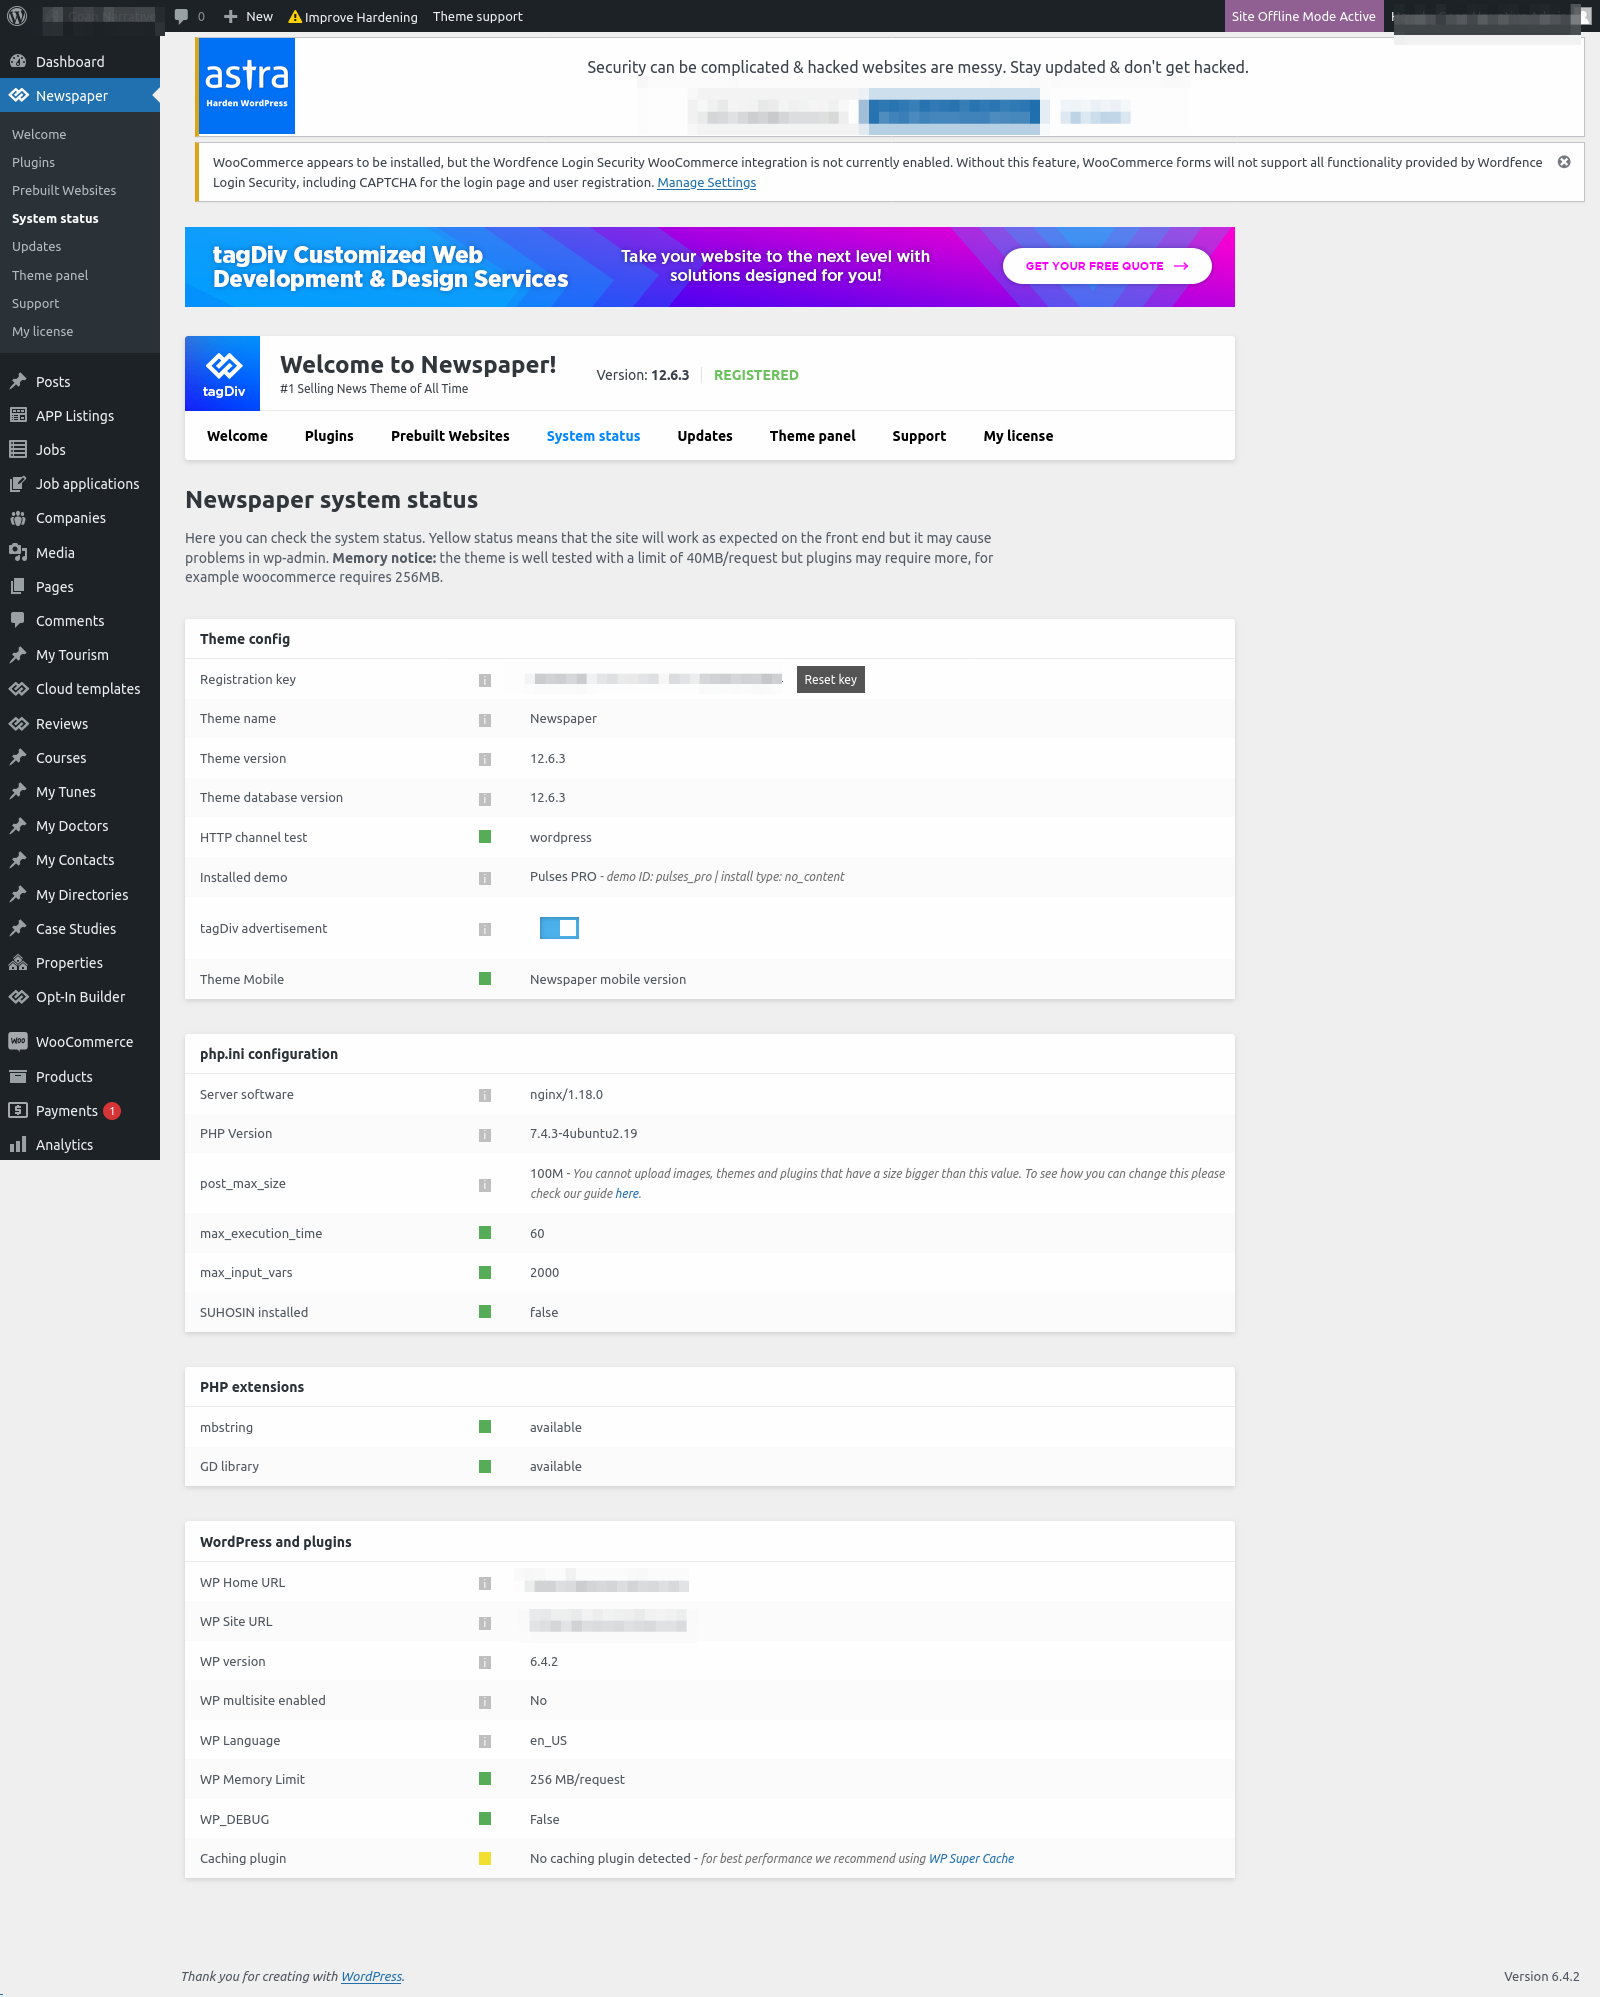Click the Cloud templates icon

pyautogui.click(x=18, y=689)
